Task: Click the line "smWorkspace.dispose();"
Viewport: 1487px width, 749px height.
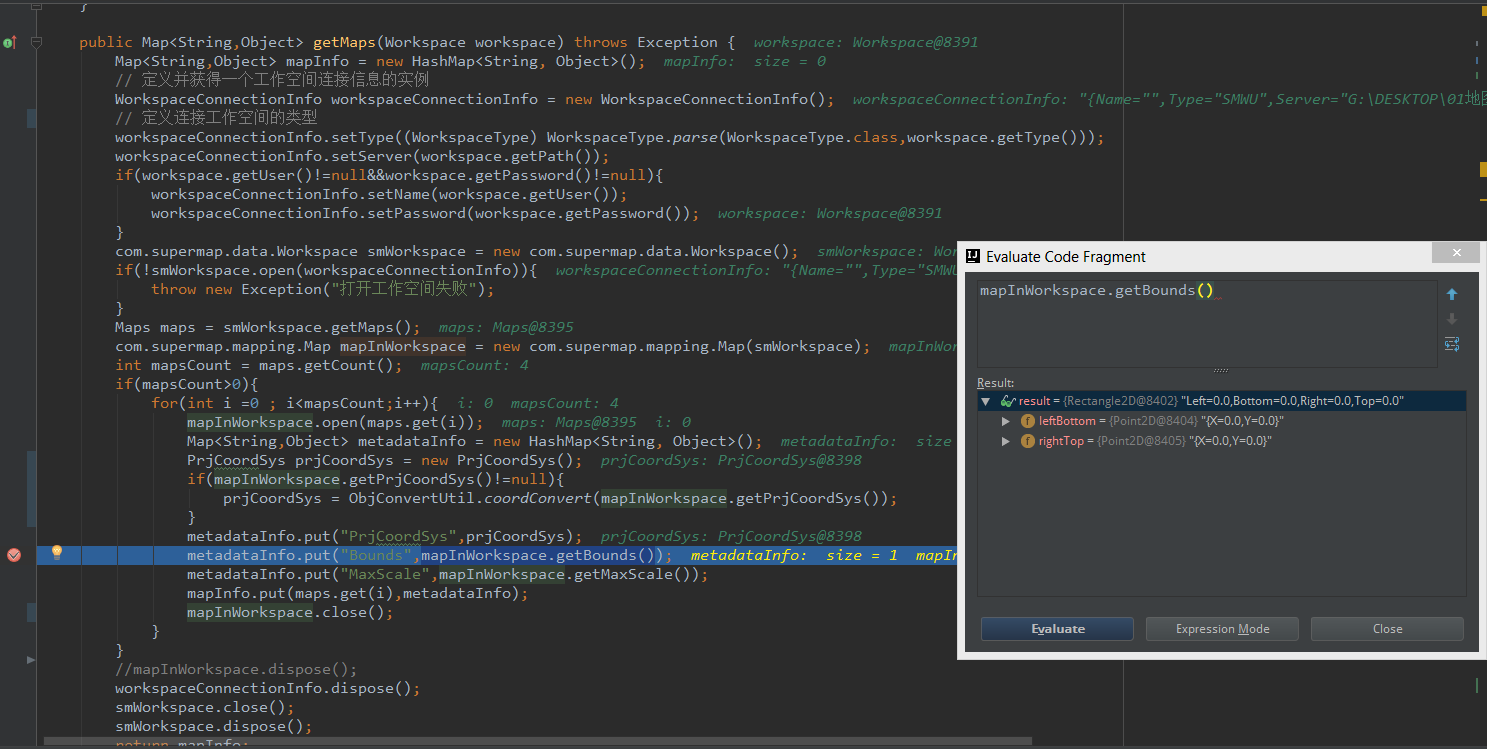Action: pos(214,726)
